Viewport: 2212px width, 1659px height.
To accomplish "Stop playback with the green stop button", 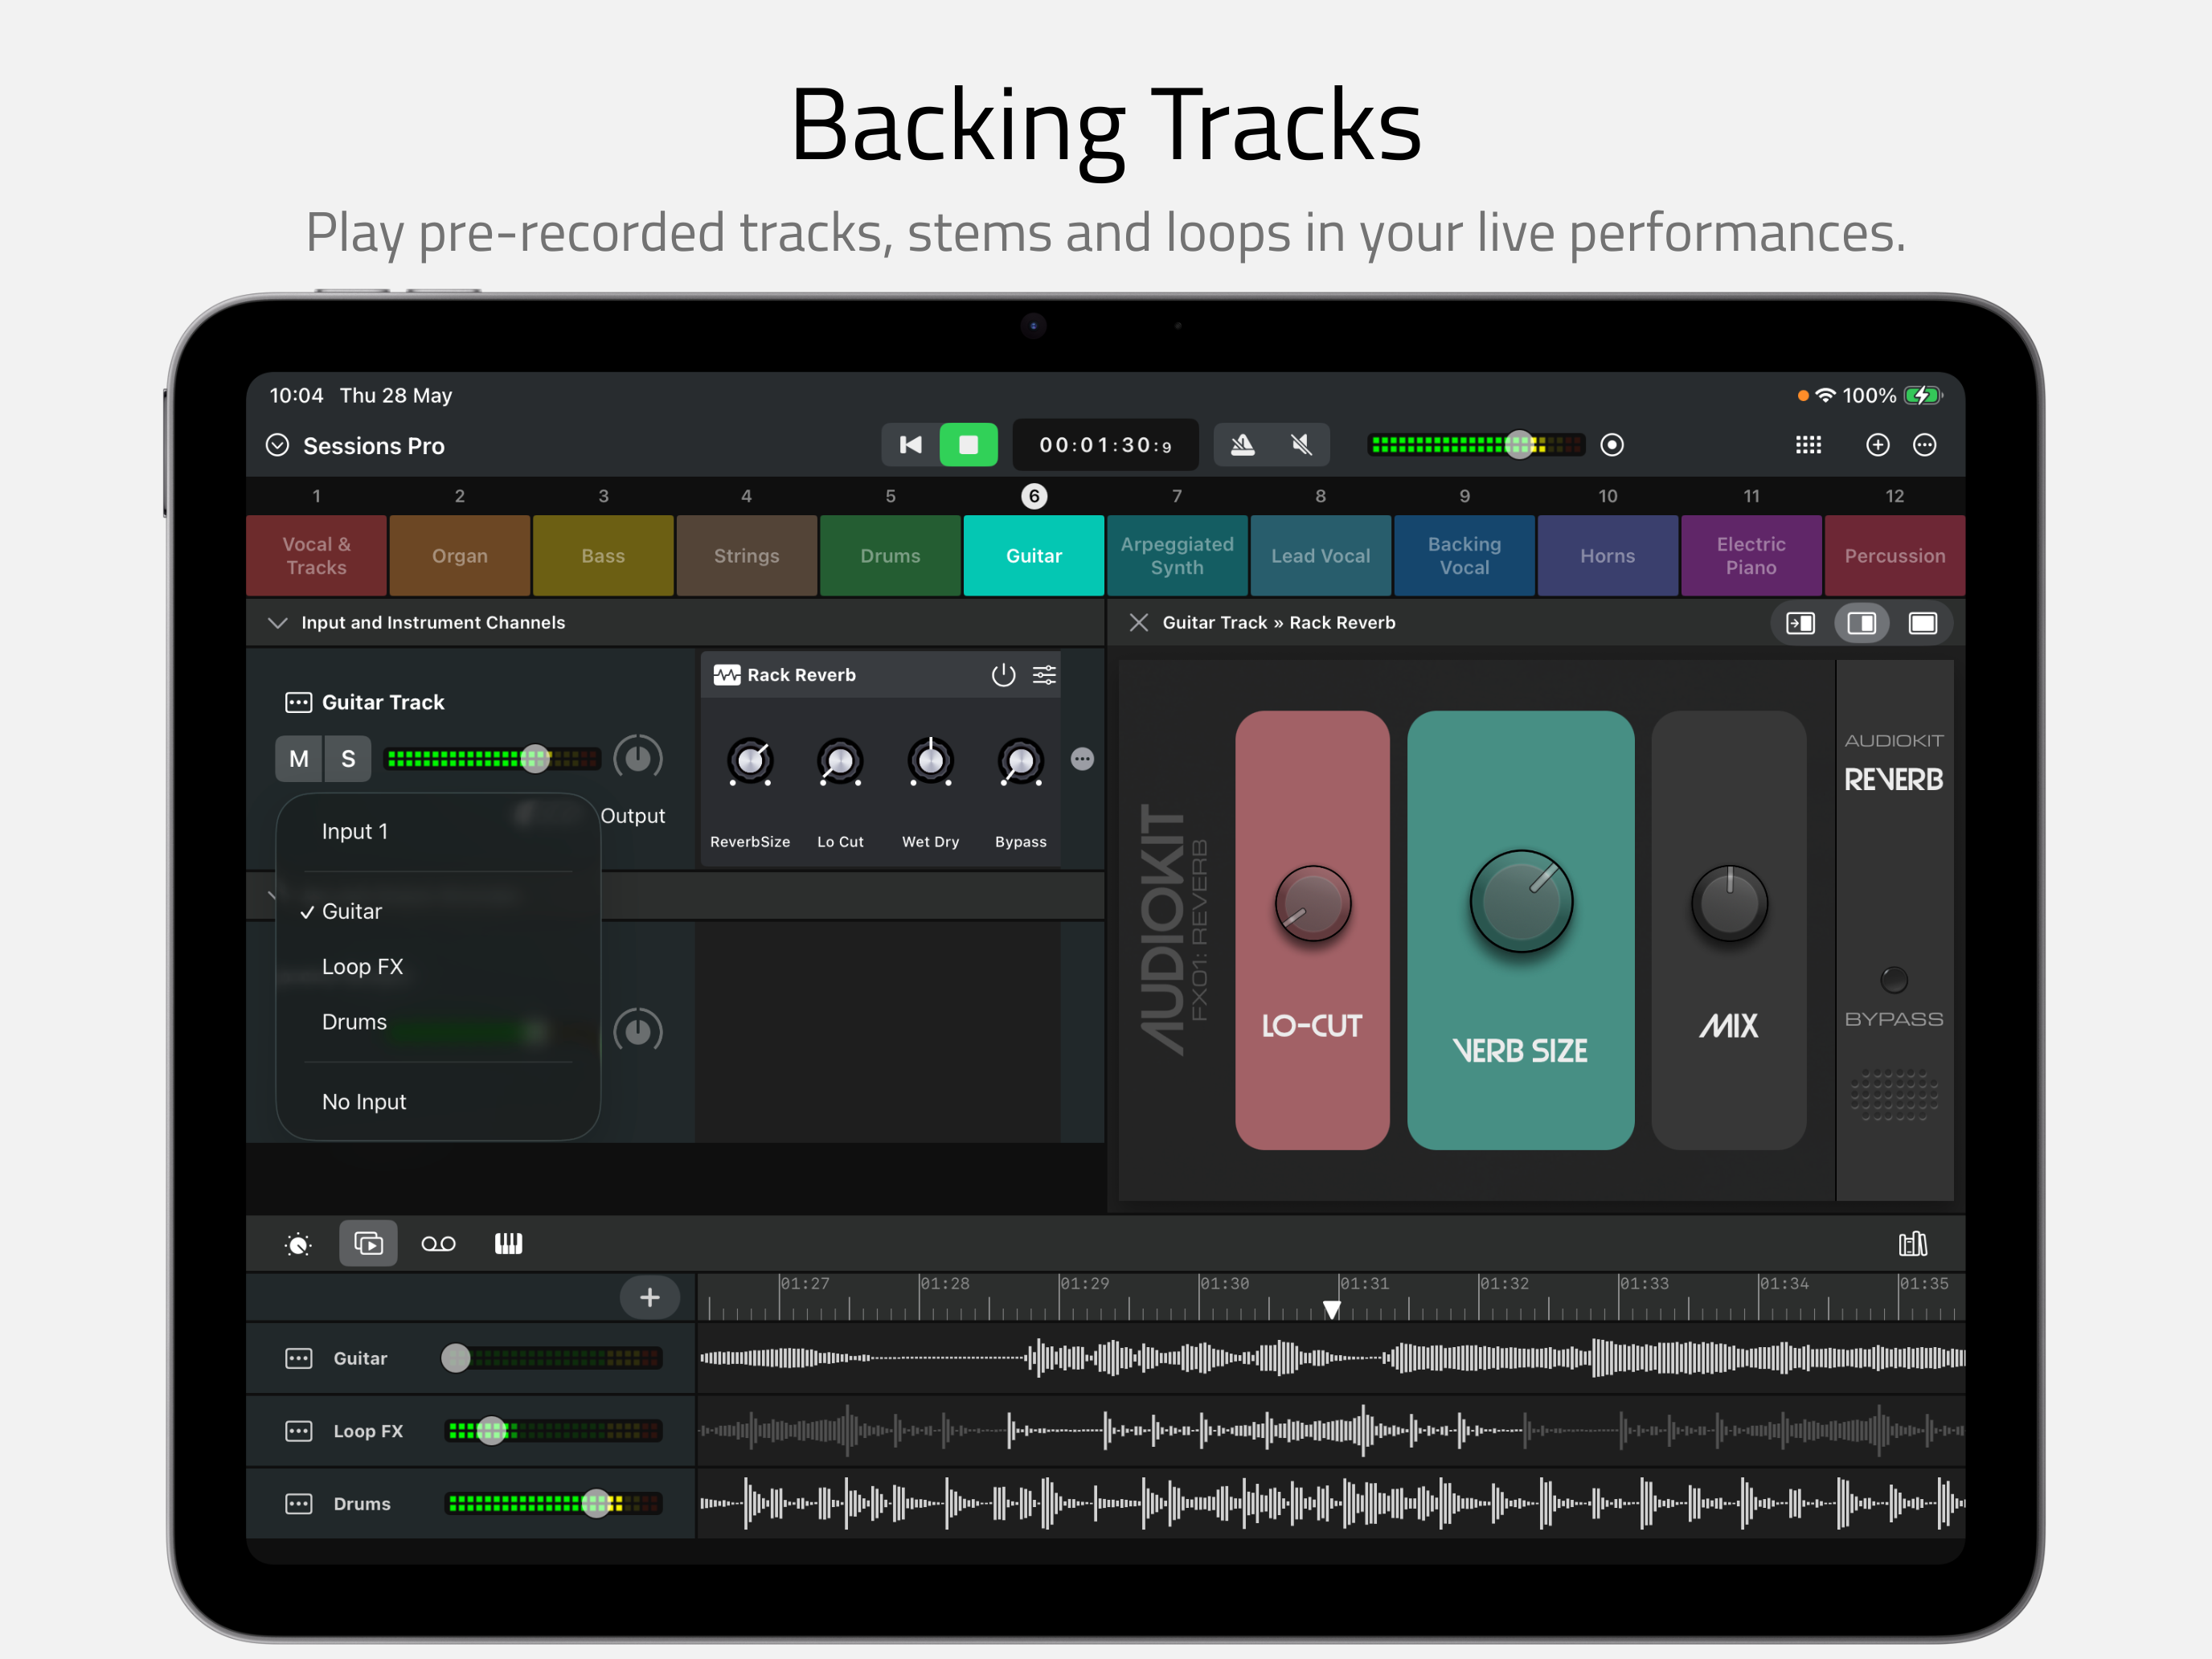I will (x=968, y=445).
